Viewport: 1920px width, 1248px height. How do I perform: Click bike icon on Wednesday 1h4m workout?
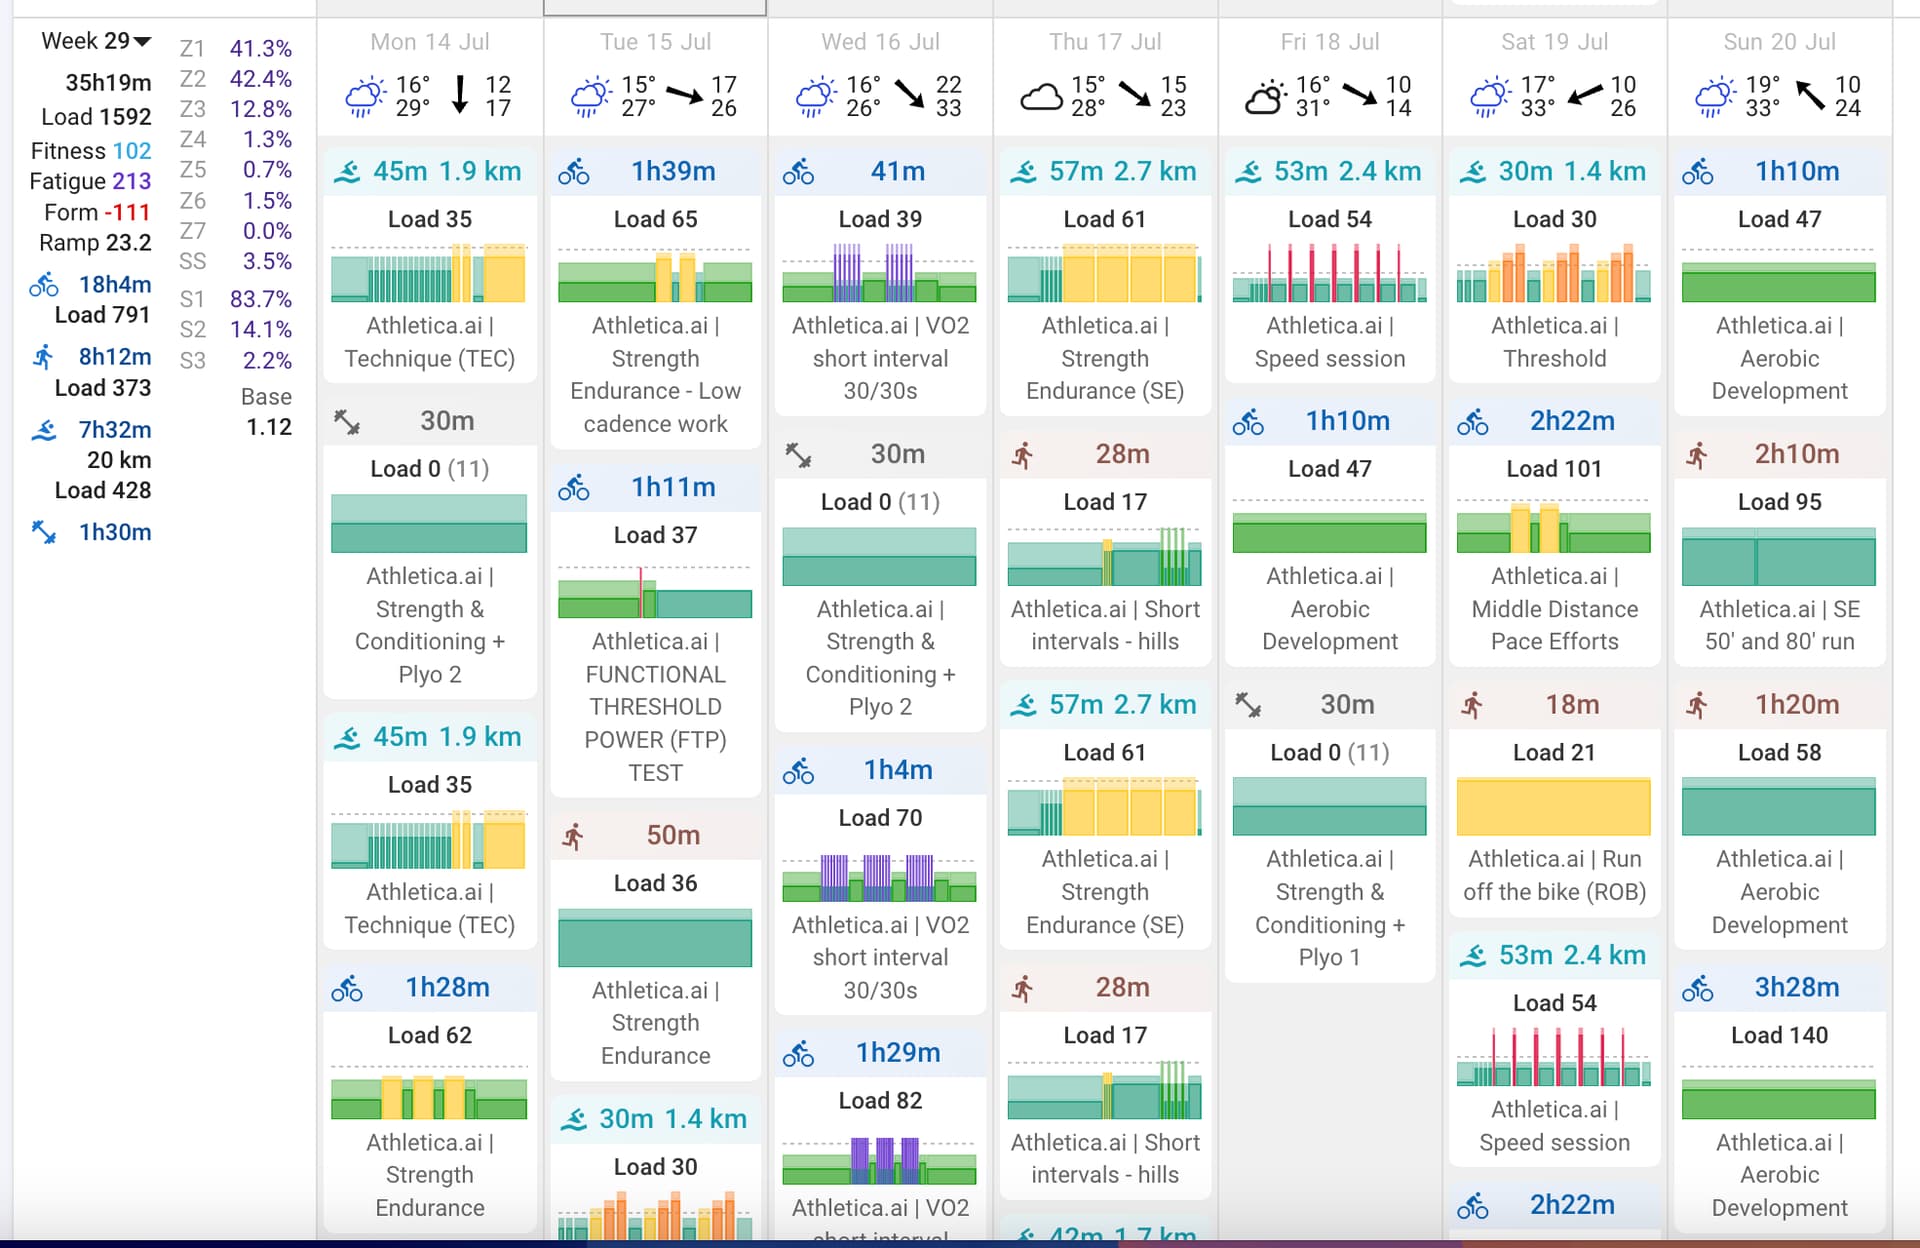[x=798, y=771]
